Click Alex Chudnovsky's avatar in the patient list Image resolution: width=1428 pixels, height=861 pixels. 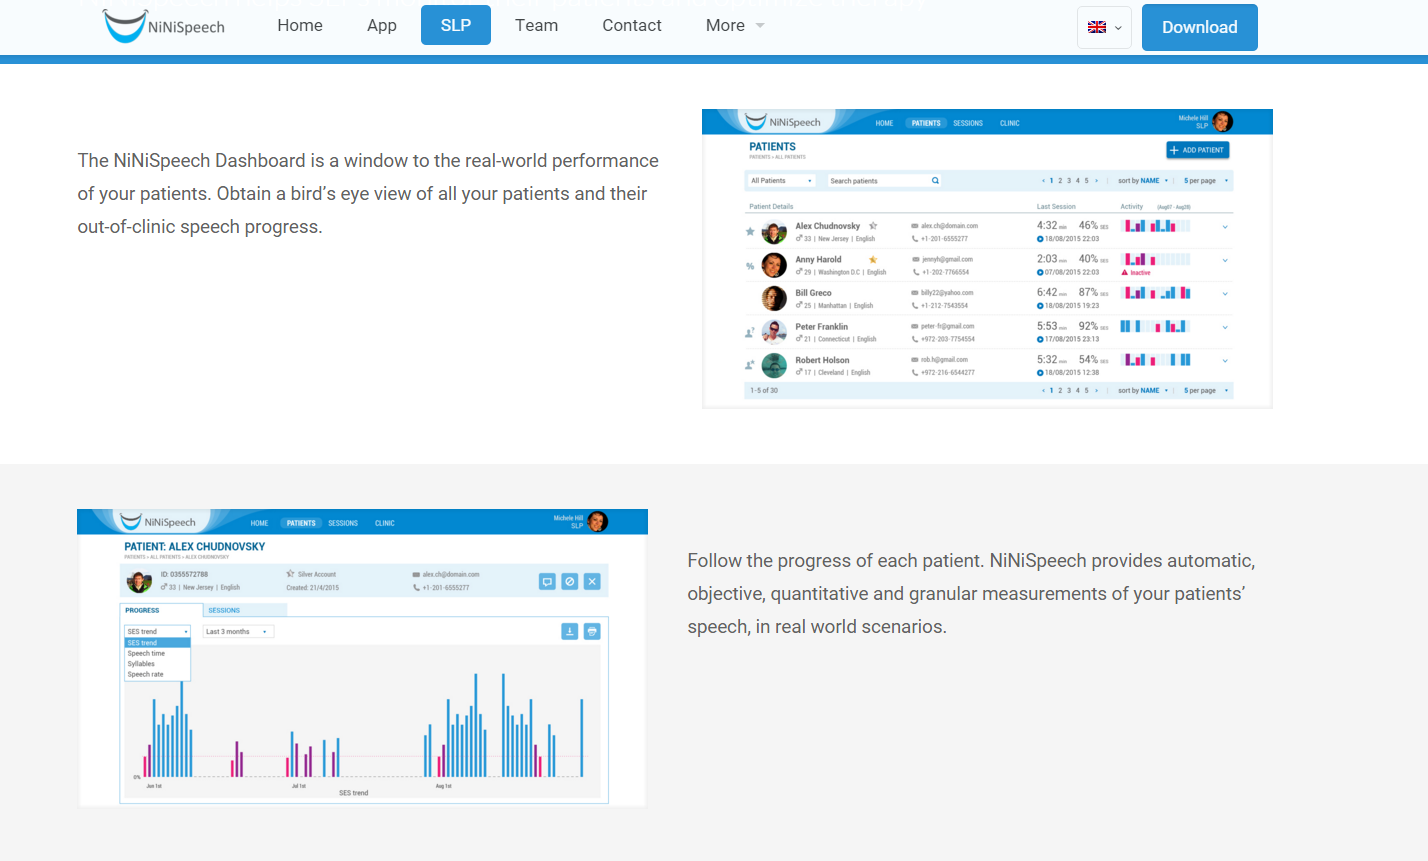774,232
